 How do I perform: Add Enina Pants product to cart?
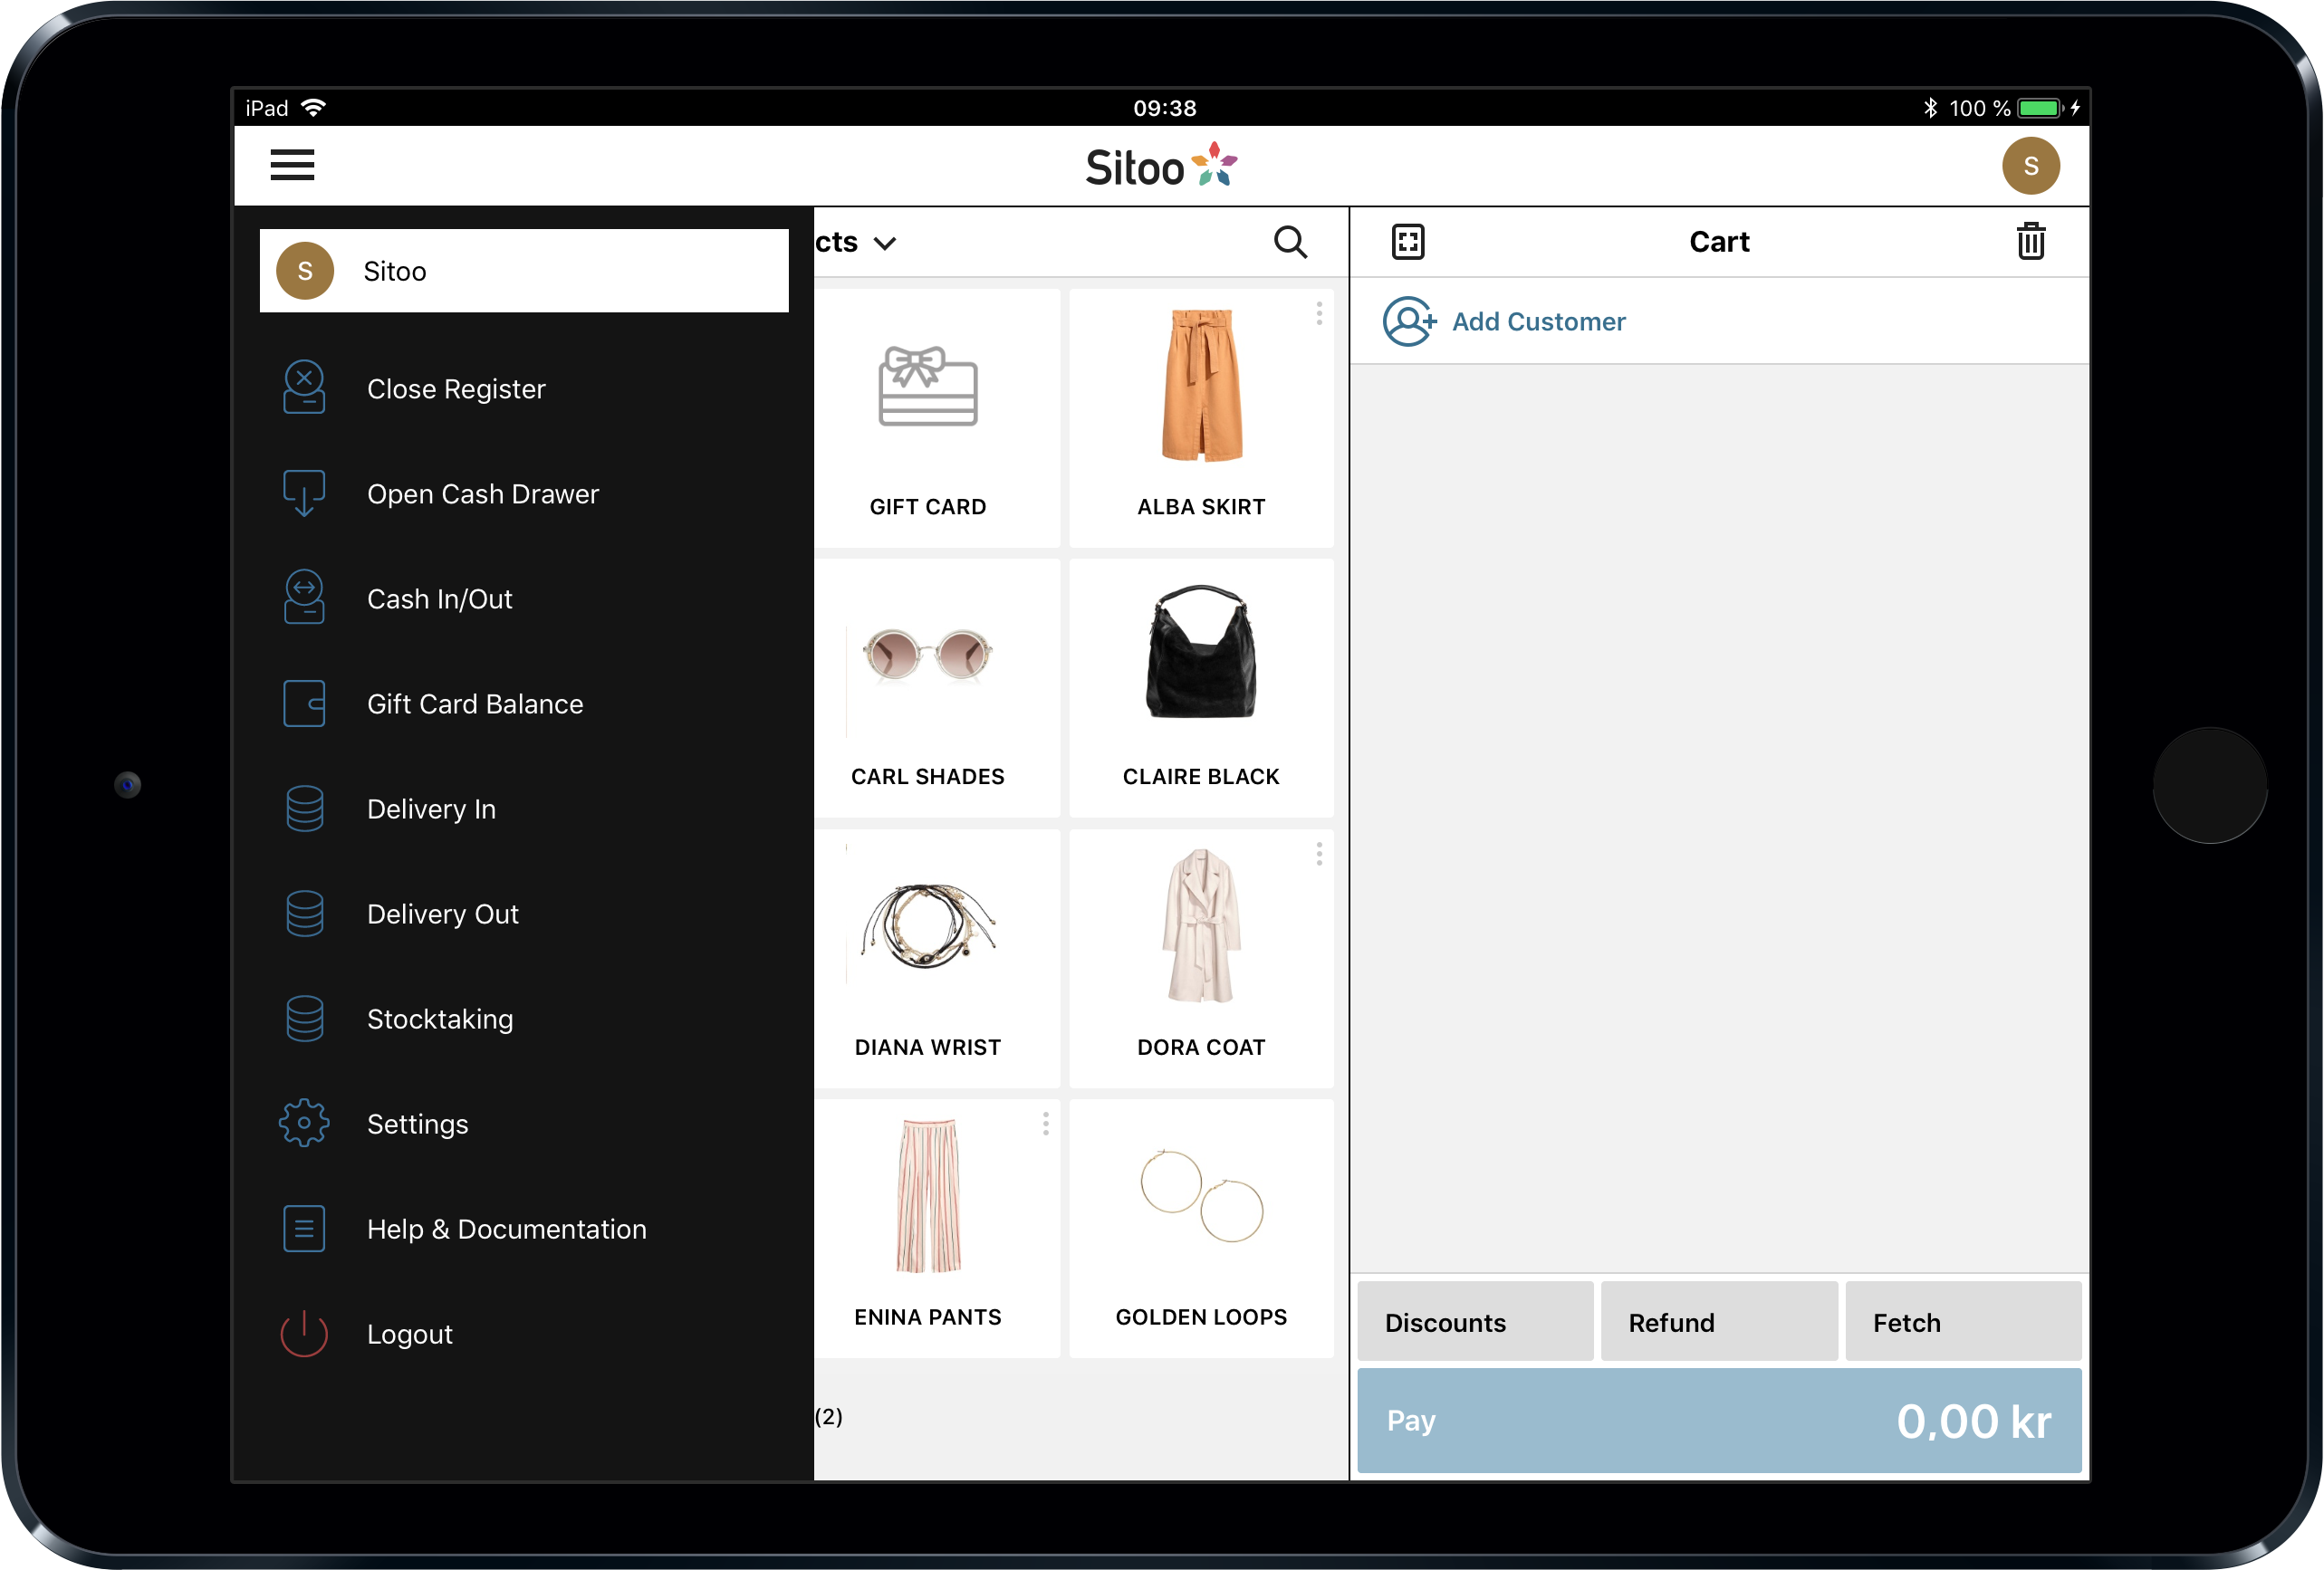[x=937, y=1229]
